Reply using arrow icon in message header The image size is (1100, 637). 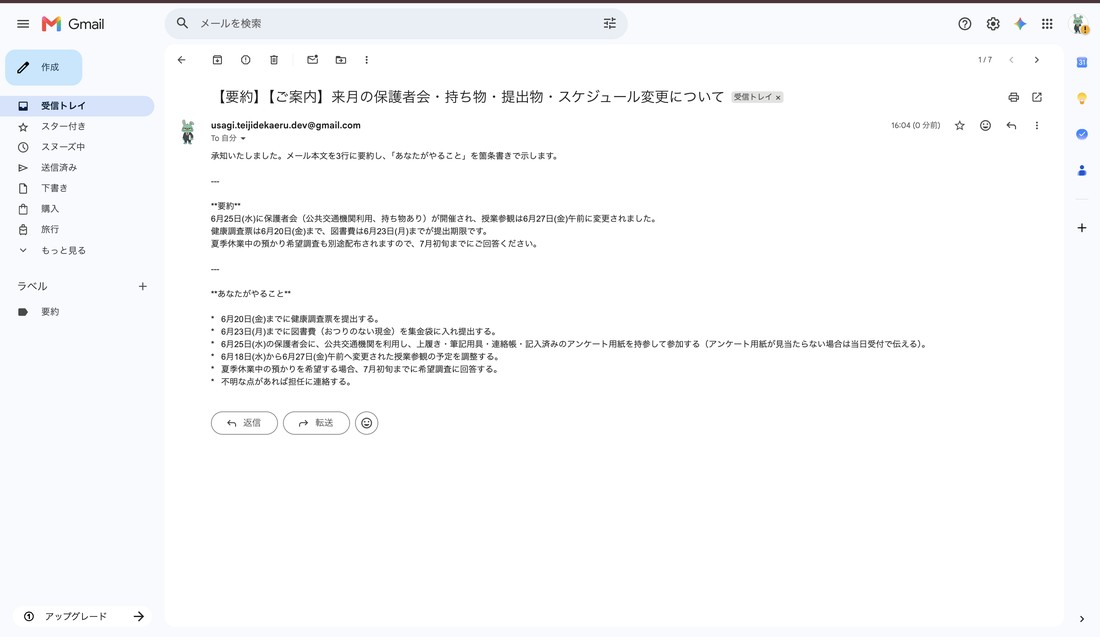click(x=1011, y=126)
